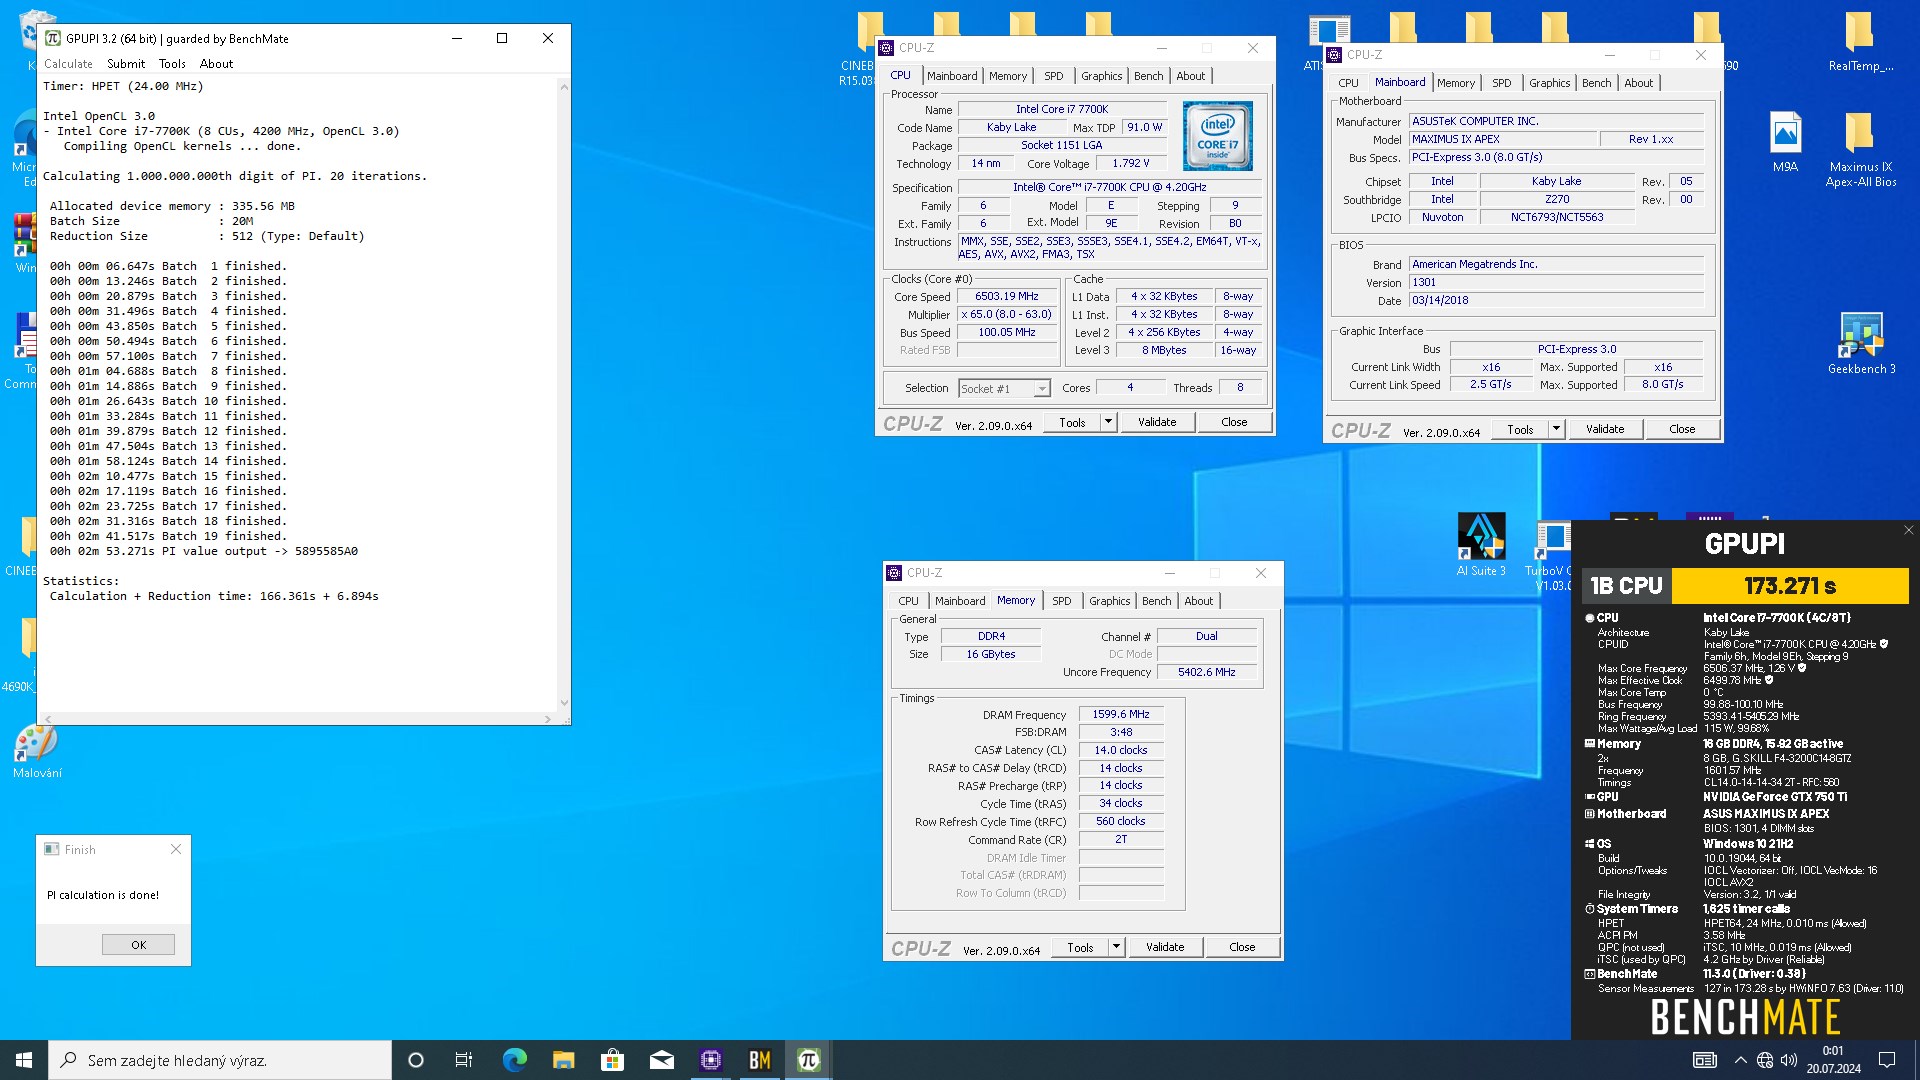The image size is (1920, 1080).
Task: Click the 173.271 s result score
Action: [1790, 586]
